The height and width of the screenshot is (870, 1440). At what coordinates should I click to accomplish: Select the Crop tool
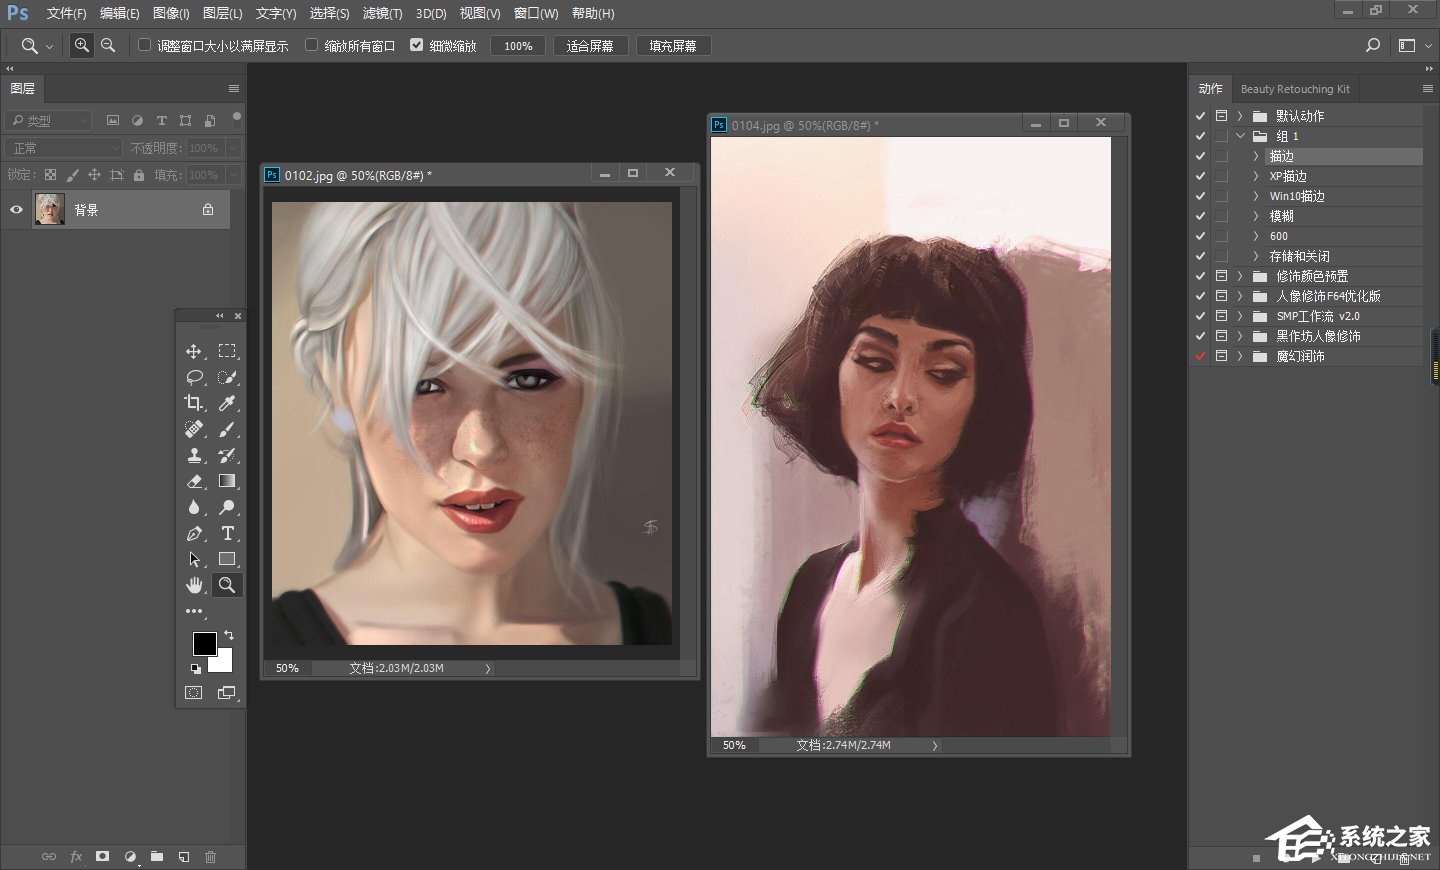(194, 403)
